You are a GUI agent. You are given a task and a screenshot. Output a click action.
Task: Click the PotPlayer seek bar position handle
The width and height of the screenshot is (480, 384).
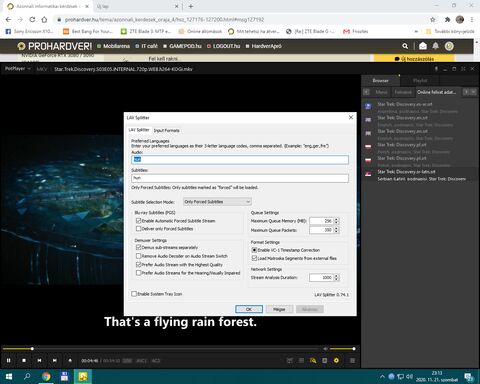click(x=32, y=349)
